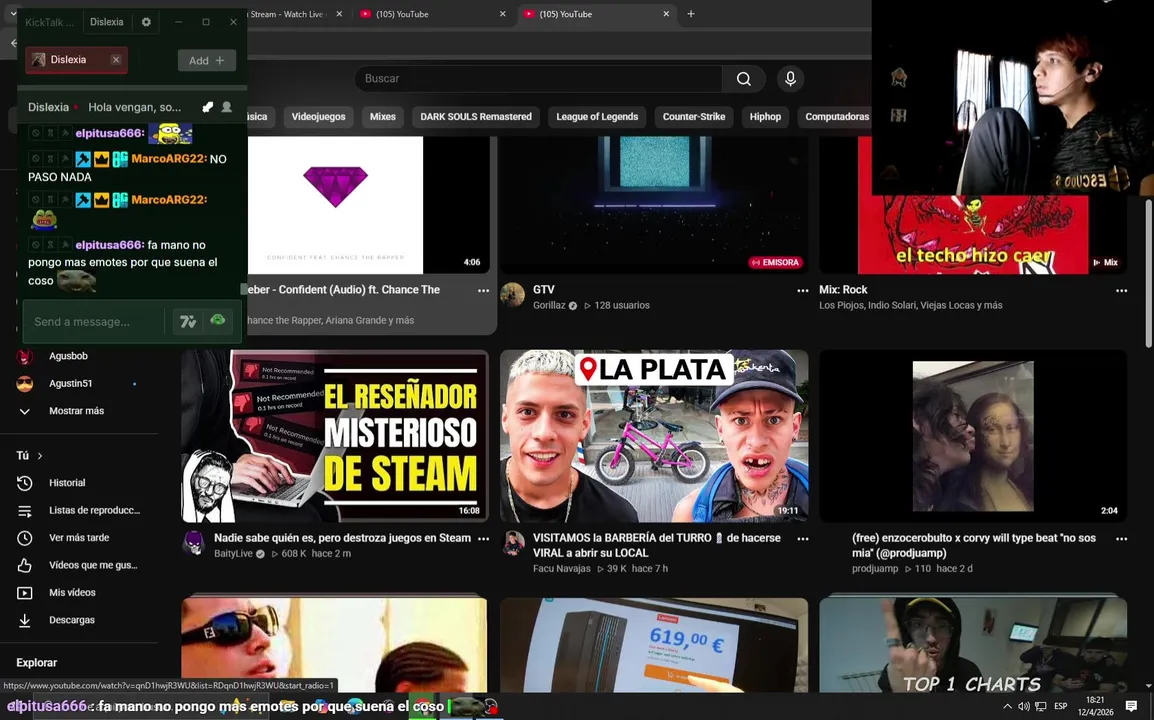
Task: Select the Dislexia title tab in KickTalk titlebar
Action: coord(107,22)
